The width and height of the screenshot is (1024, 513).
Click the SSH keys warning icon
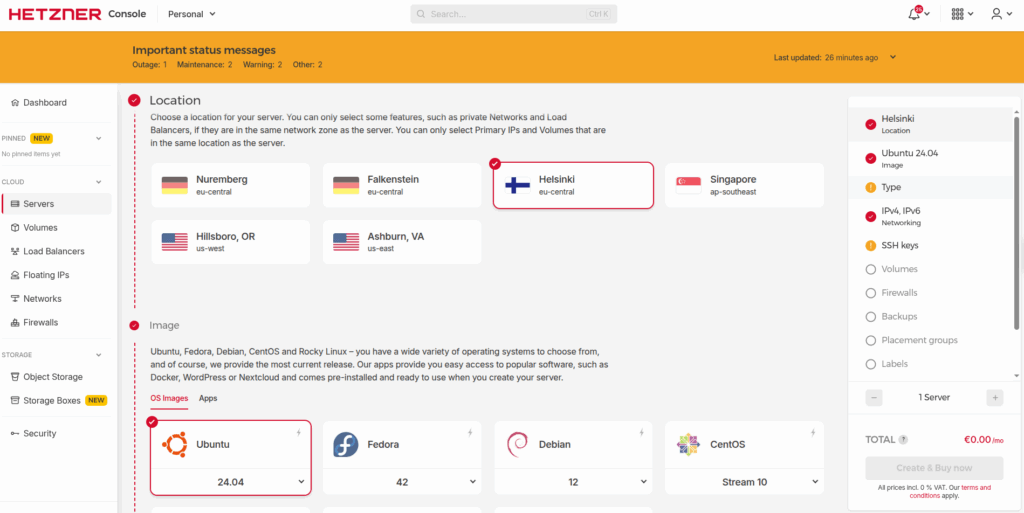[871, 246]
